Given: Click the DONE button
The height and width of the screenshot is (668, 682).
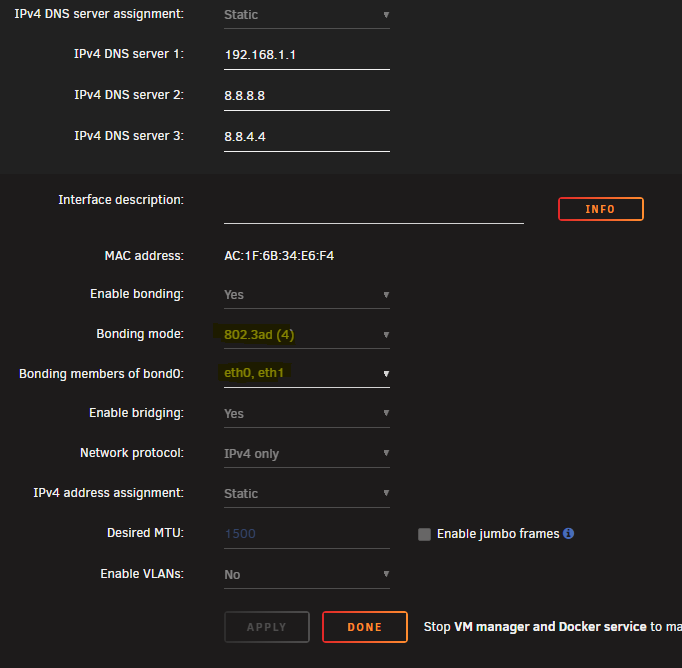Looking at the screenshot, I should click(x=364, y=627).
